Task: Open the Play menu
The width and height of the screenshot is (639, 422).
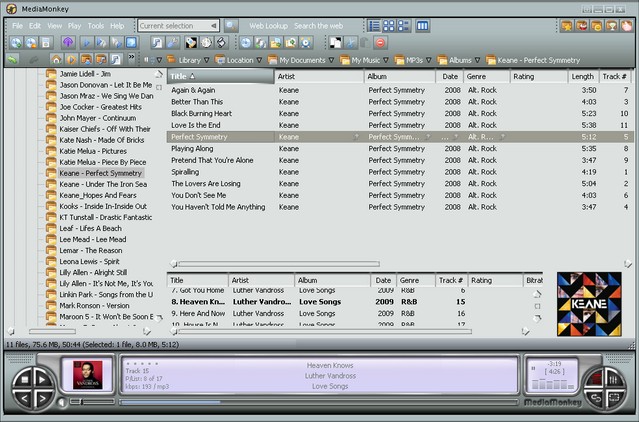Action: click(x=74, y=25)
